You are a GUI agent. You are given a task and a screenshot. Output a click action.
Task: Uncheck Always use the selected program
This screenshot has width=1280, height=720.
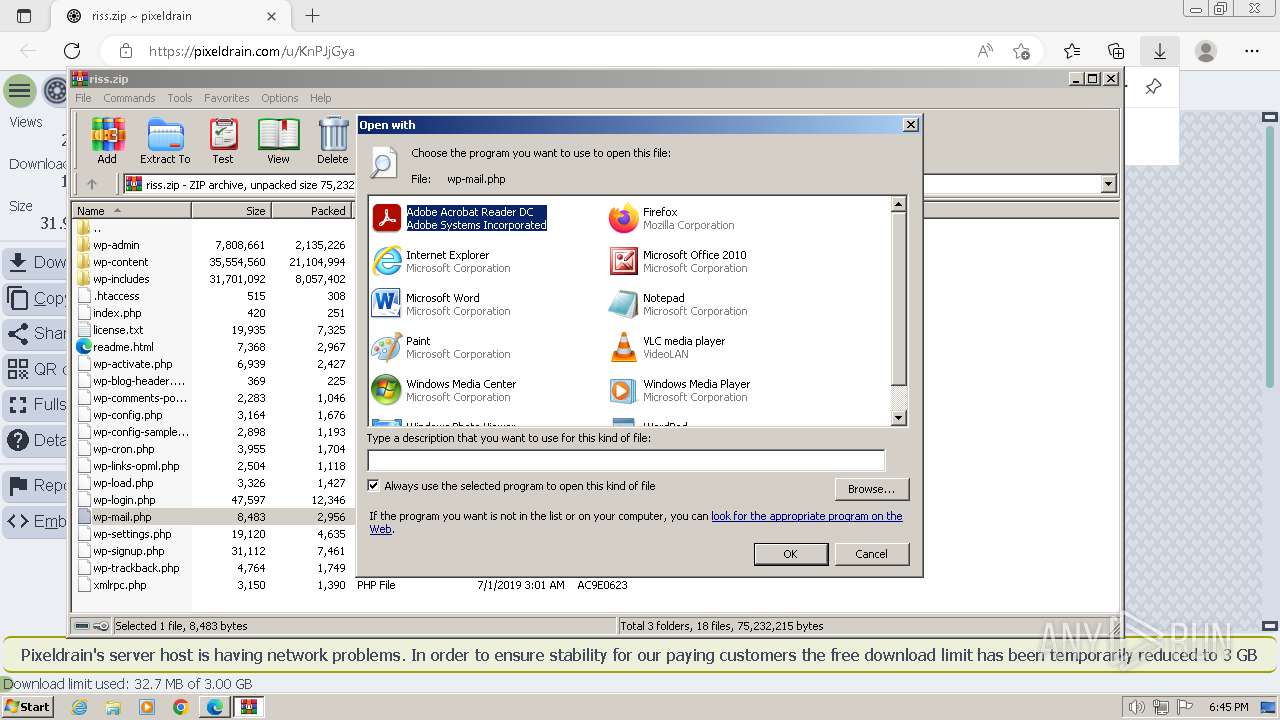373,486
